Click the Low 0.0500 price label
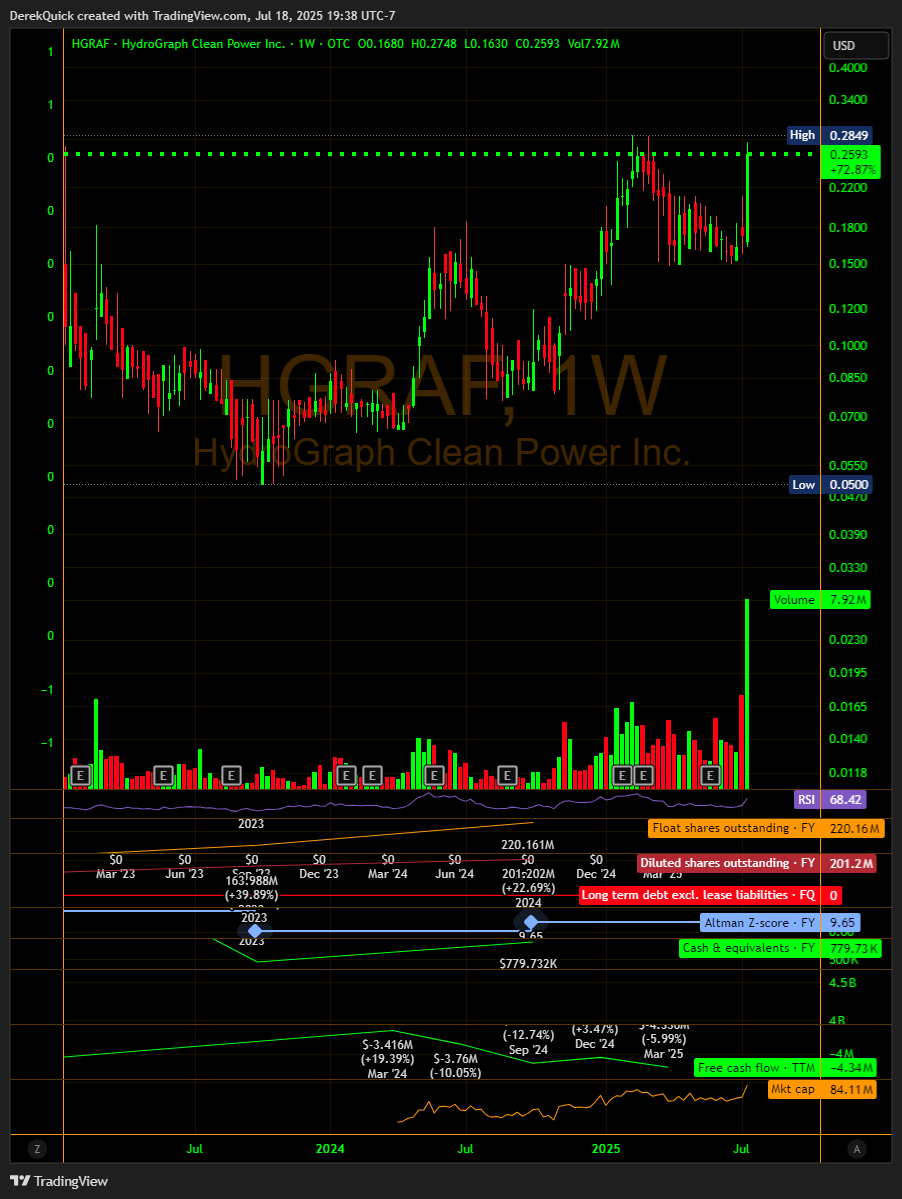Screen dimensions: 902x1199 (830, 485)
